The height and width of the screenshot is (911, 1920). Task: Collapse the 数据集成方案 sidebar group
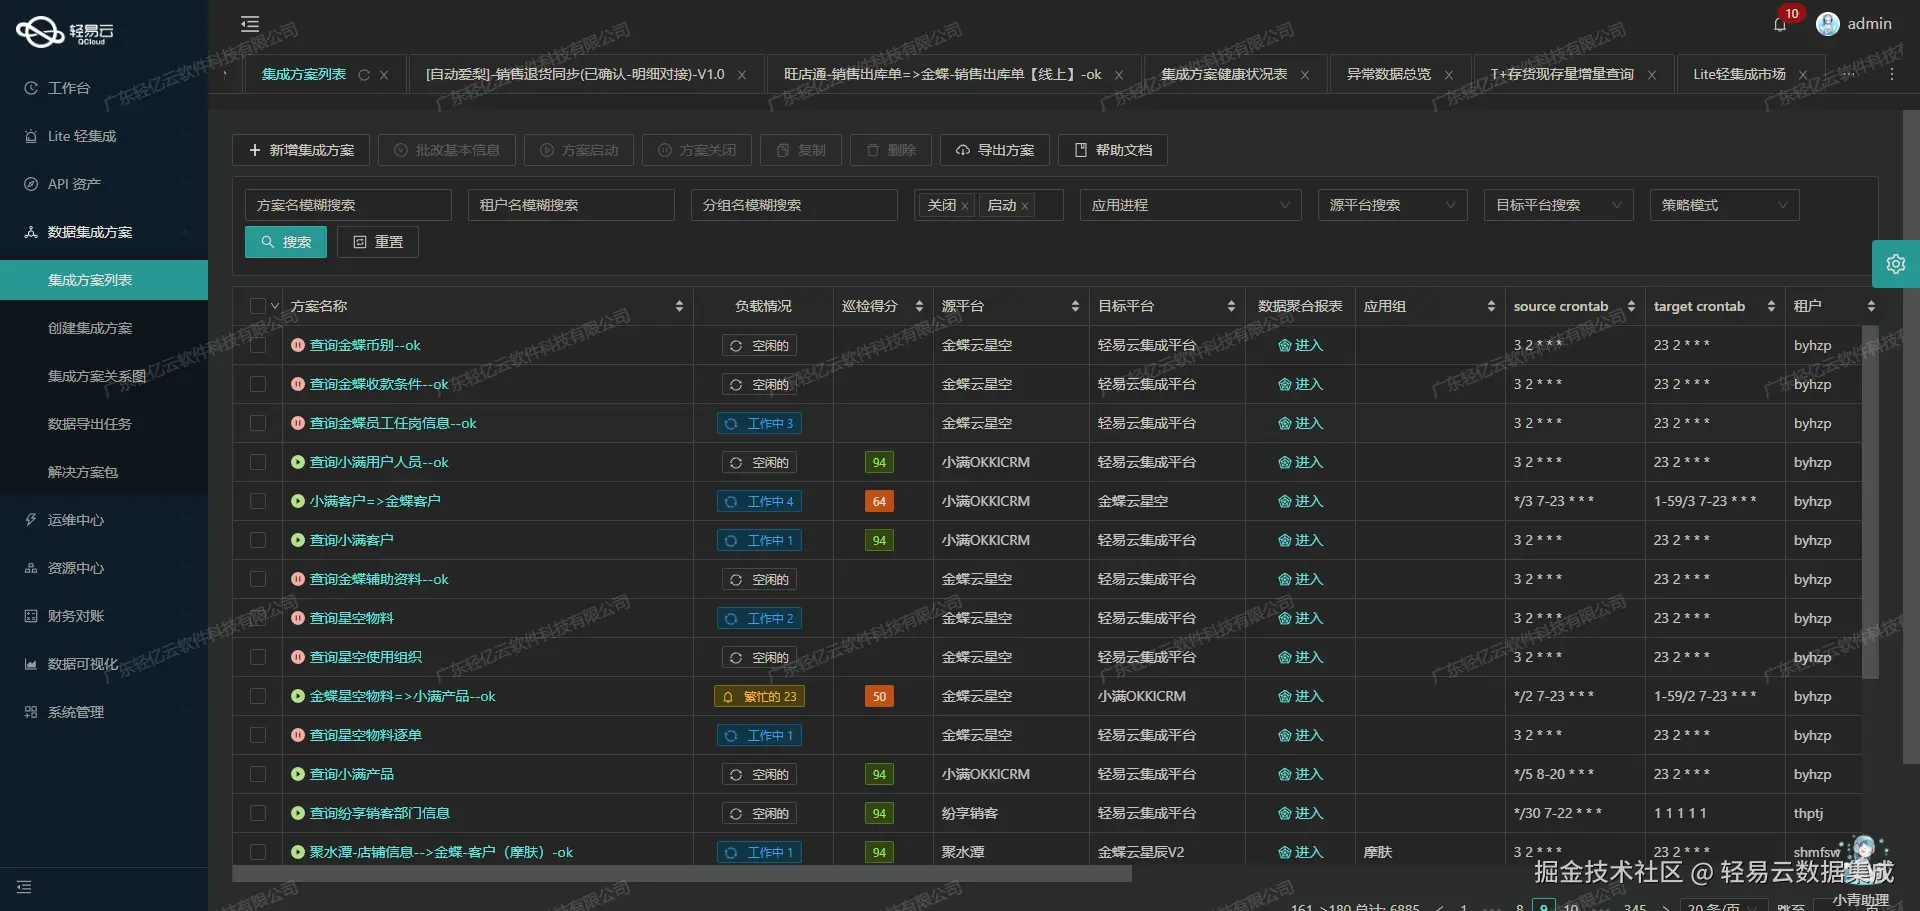coord(104,232)
